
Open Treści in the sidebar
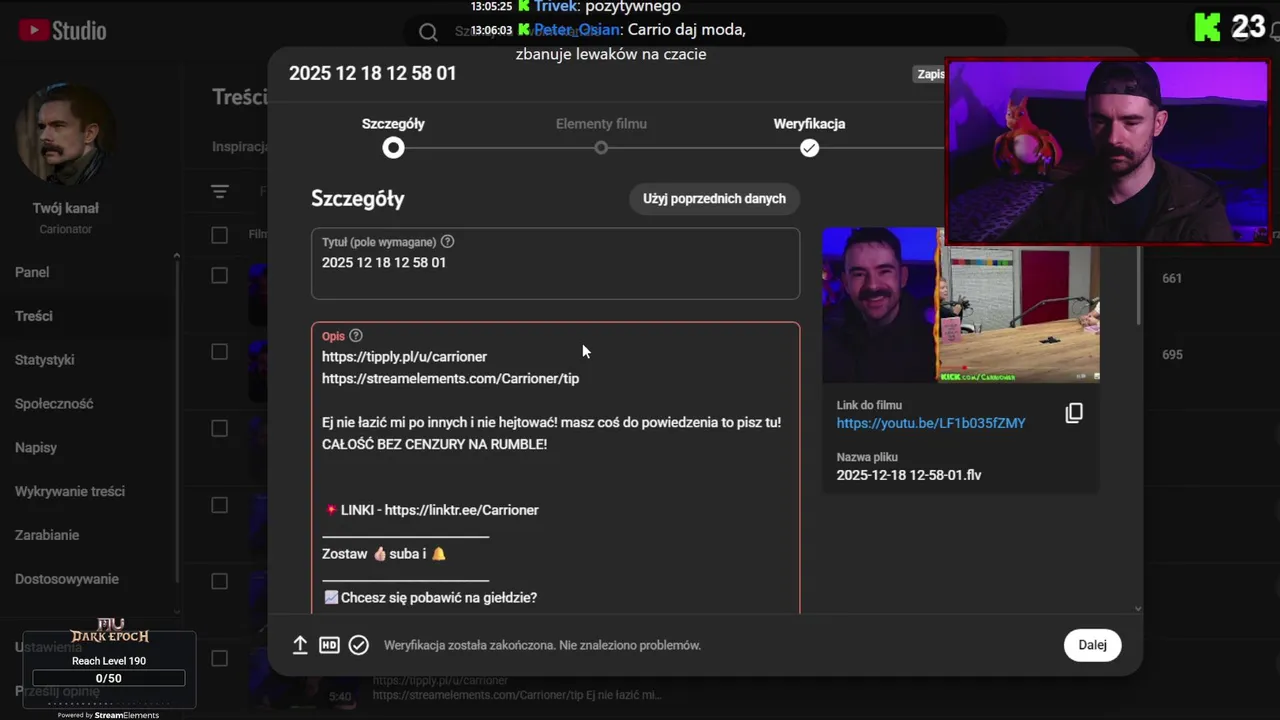pos(34,316)
